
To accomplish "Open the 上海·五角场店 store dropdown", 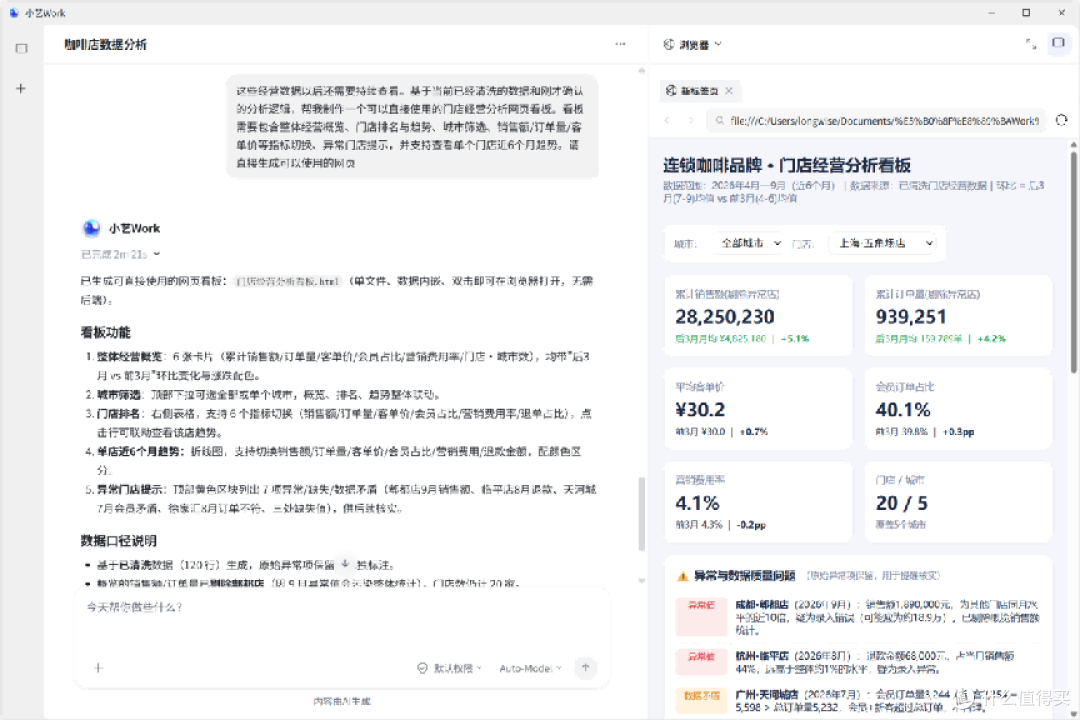I will pyautogui.click(x=886, y=243).
